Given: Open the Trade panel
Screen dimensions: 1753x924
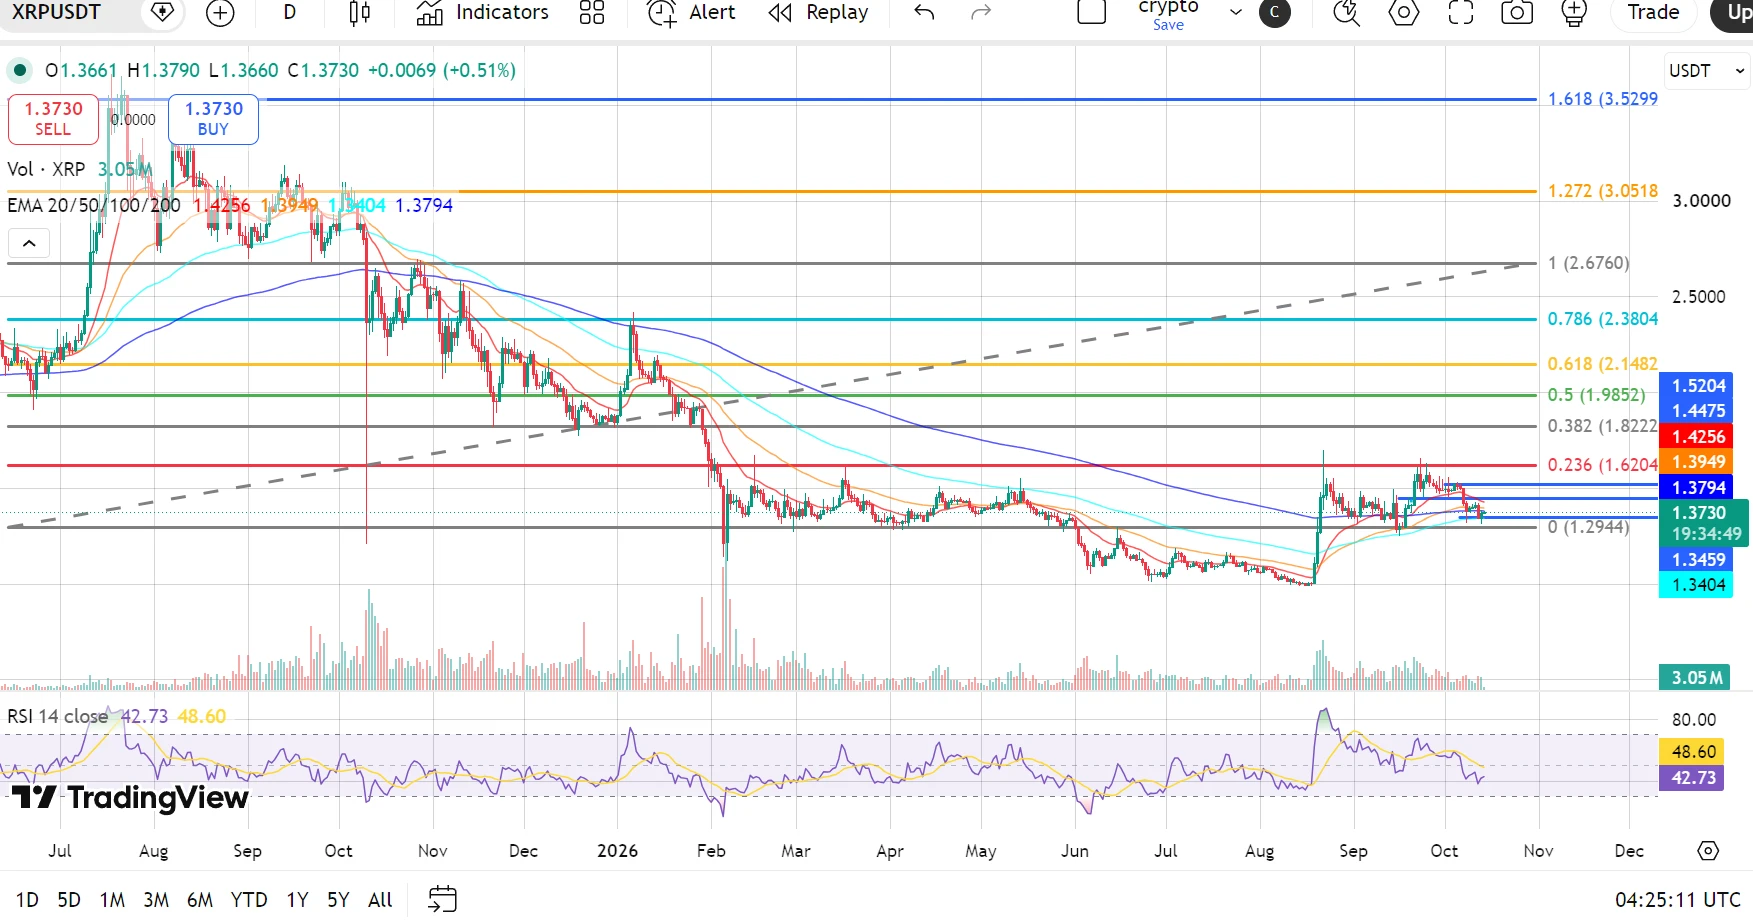Looking at the screenshot, I should 1653,13.
